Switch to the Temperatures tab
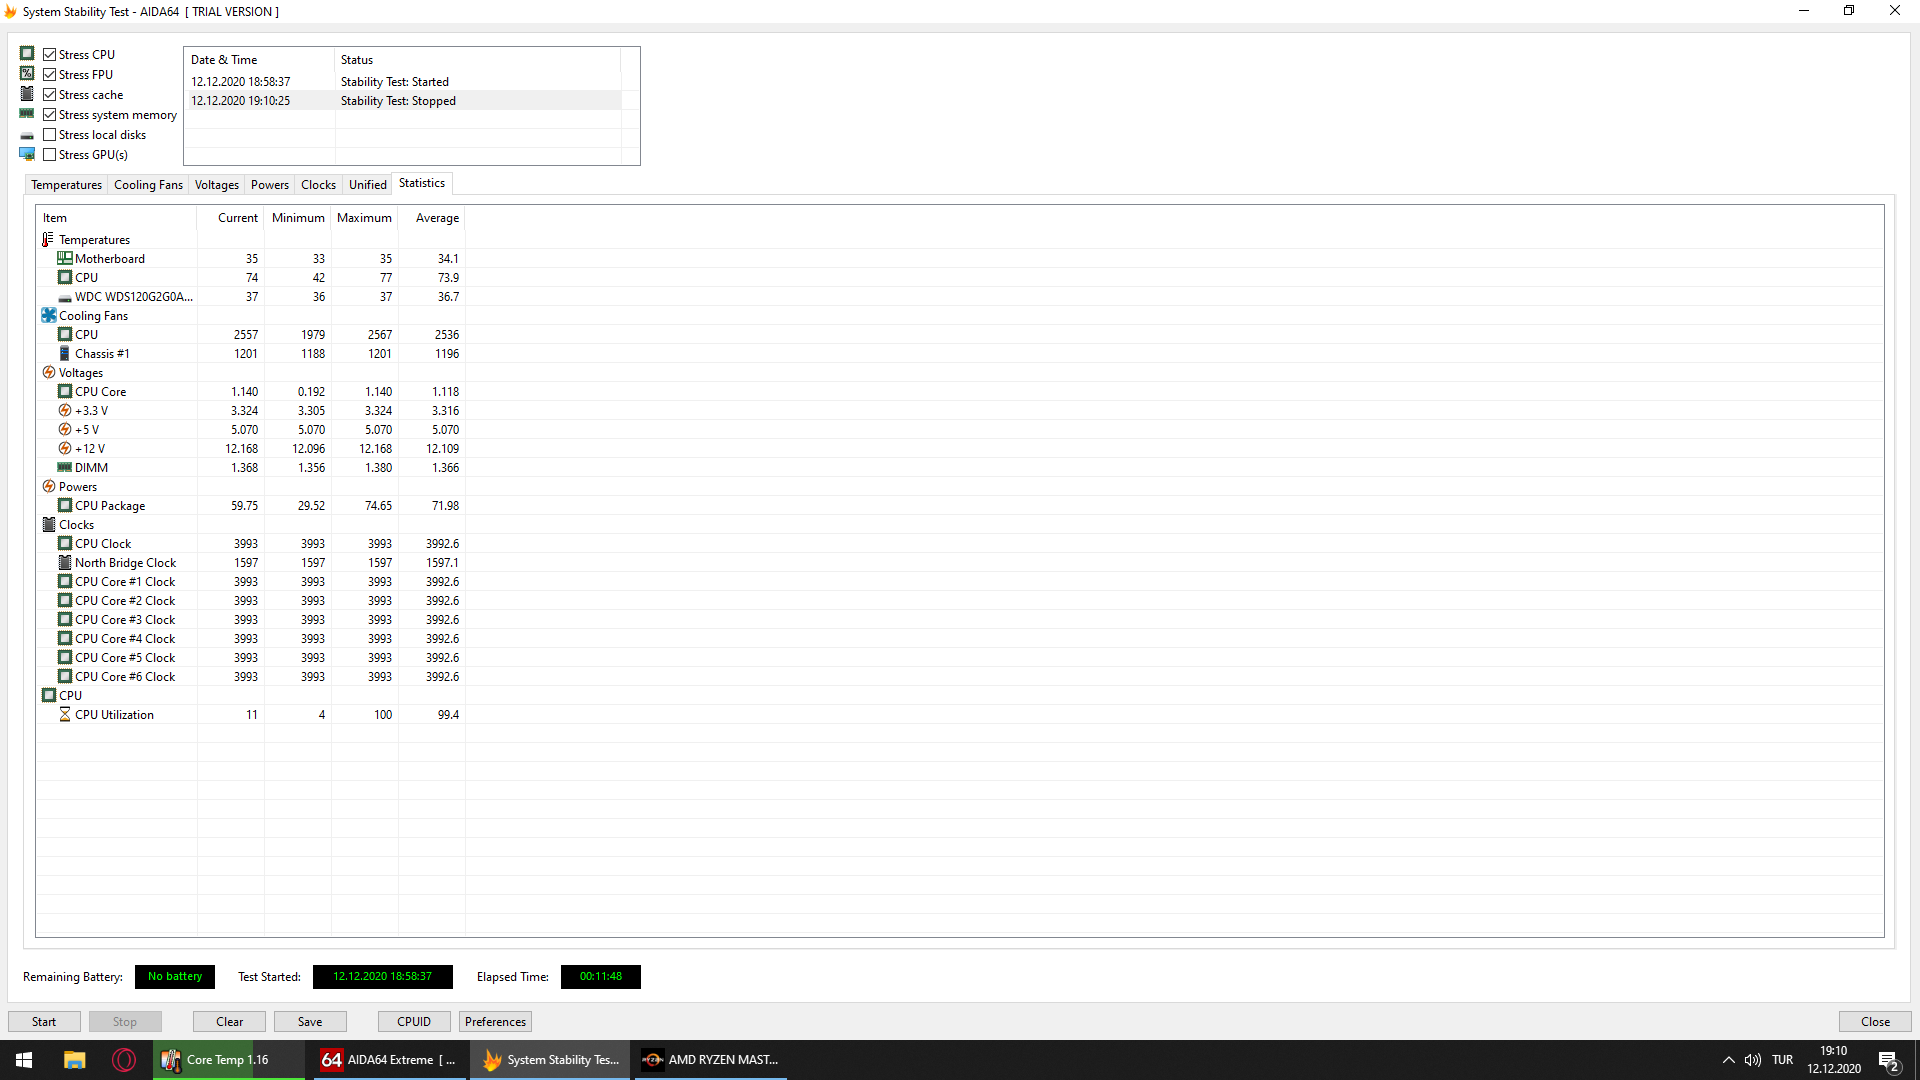Image resolution: width=1920 pixels, height=1080 pixels. (x=66, y=185)
